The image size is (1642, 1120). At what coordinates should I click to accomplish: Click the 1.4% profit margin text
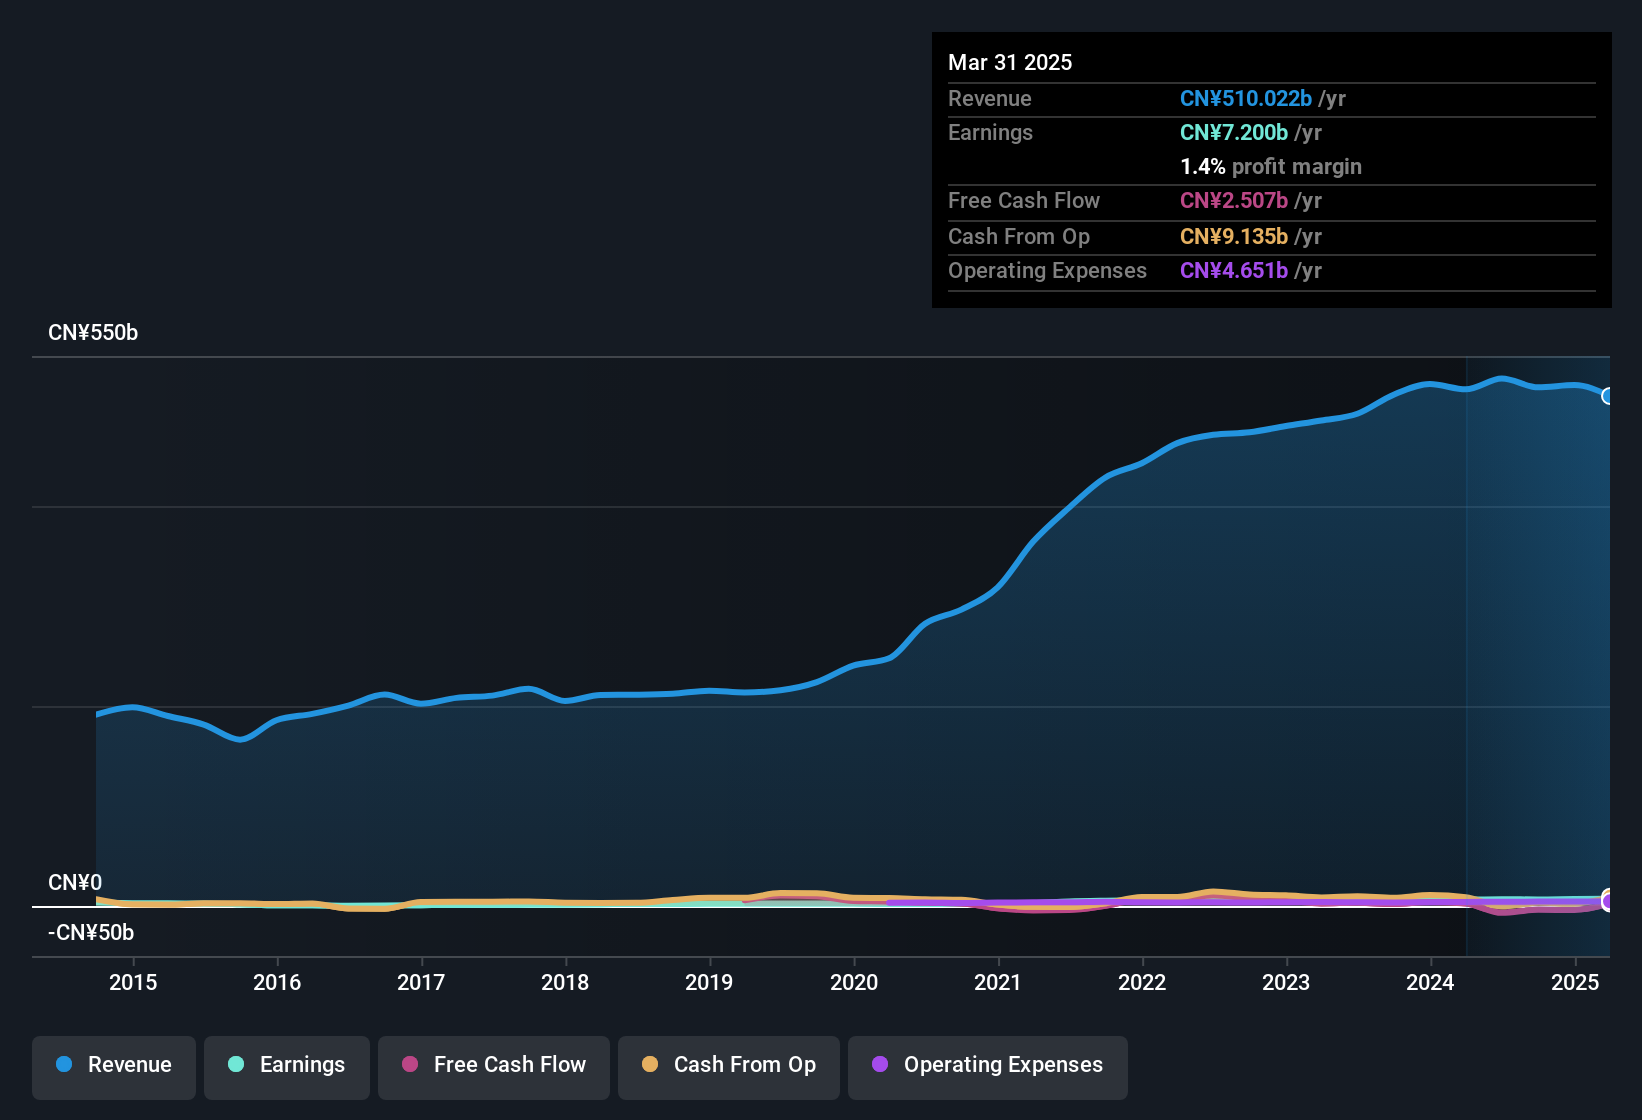tap(1270, 166)
